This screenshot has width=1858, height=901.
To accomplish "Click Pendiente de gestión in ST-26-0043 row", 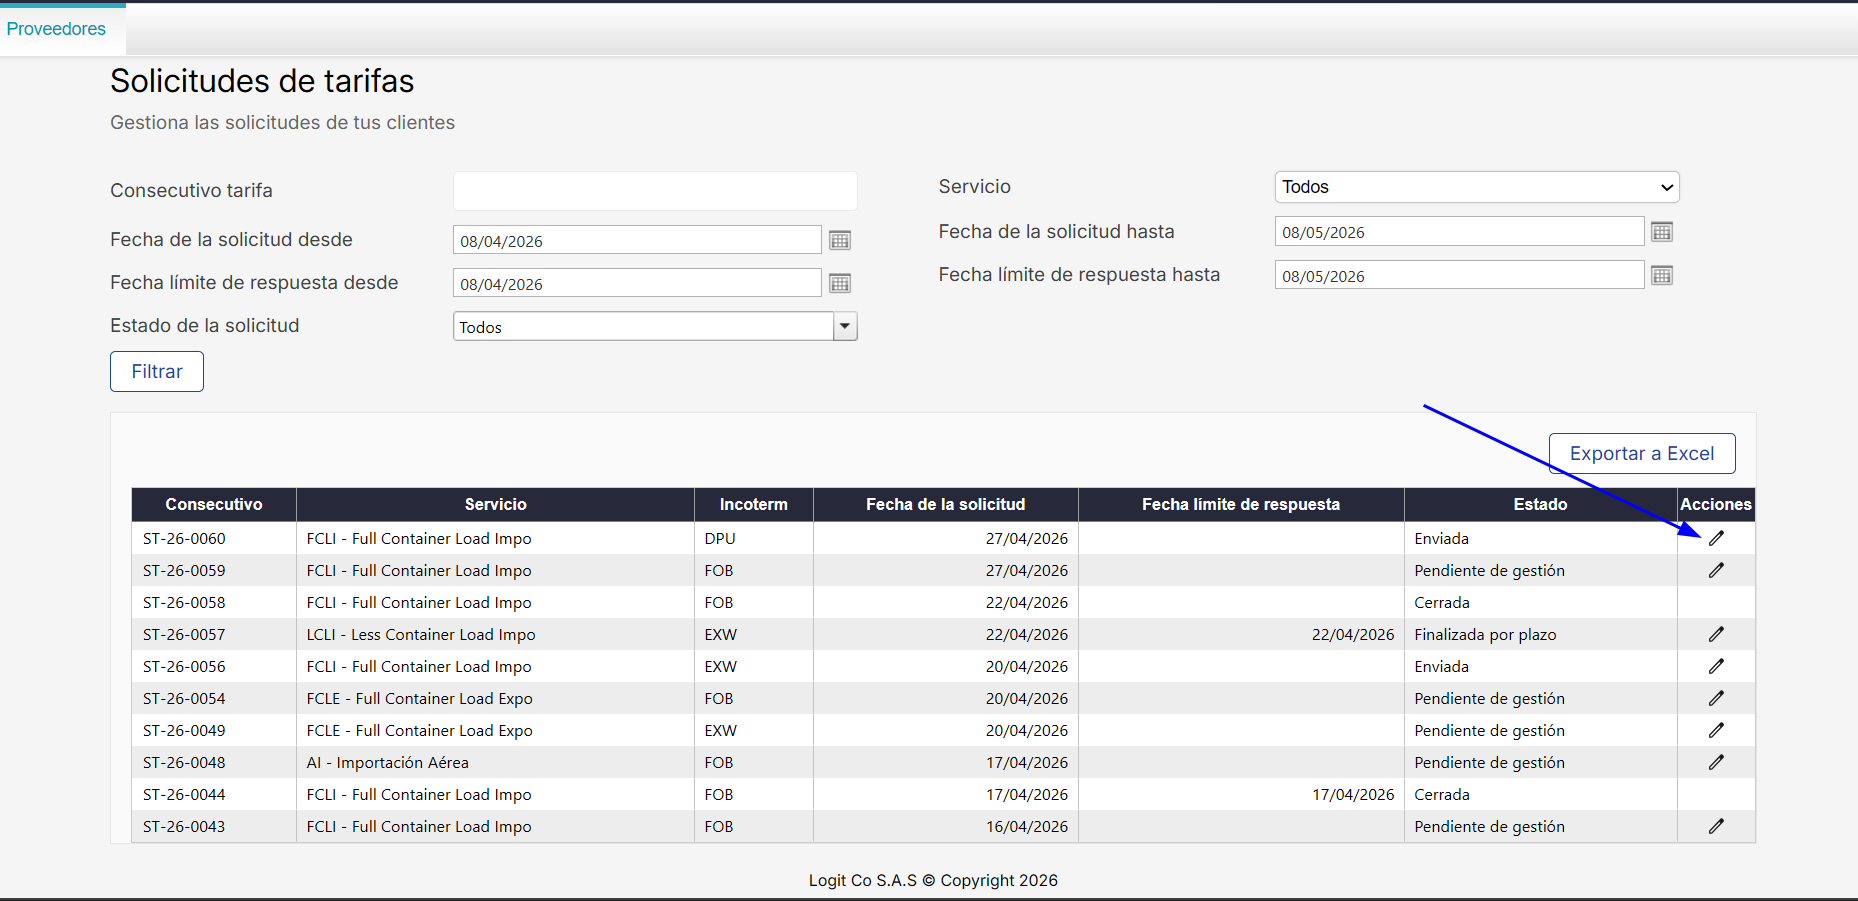I will (x=1540, y=826).
